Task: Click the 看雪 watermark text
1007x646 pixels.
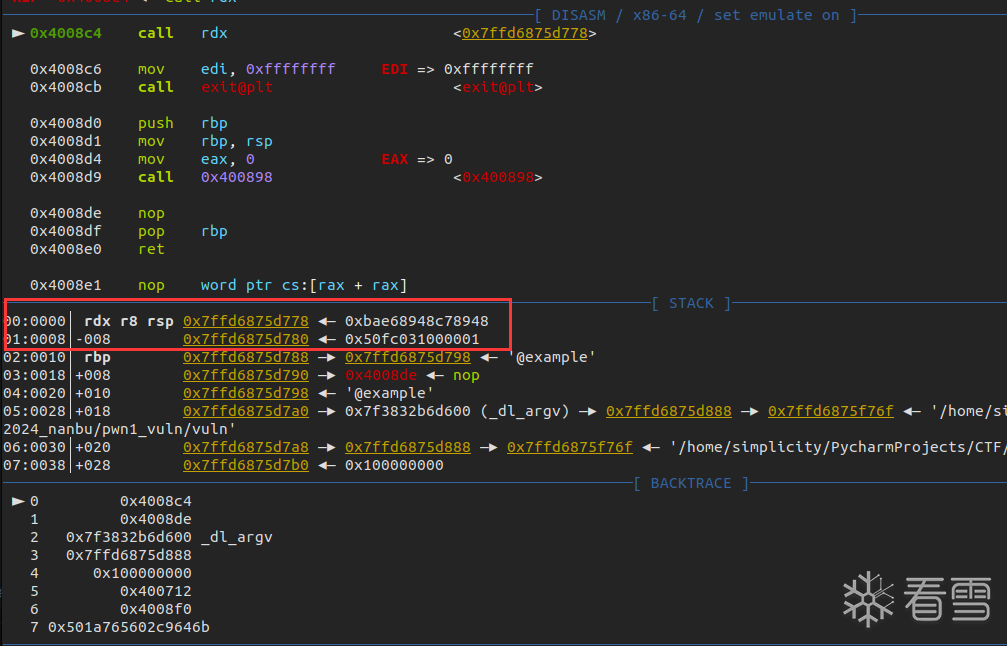Action: (948, 598)
